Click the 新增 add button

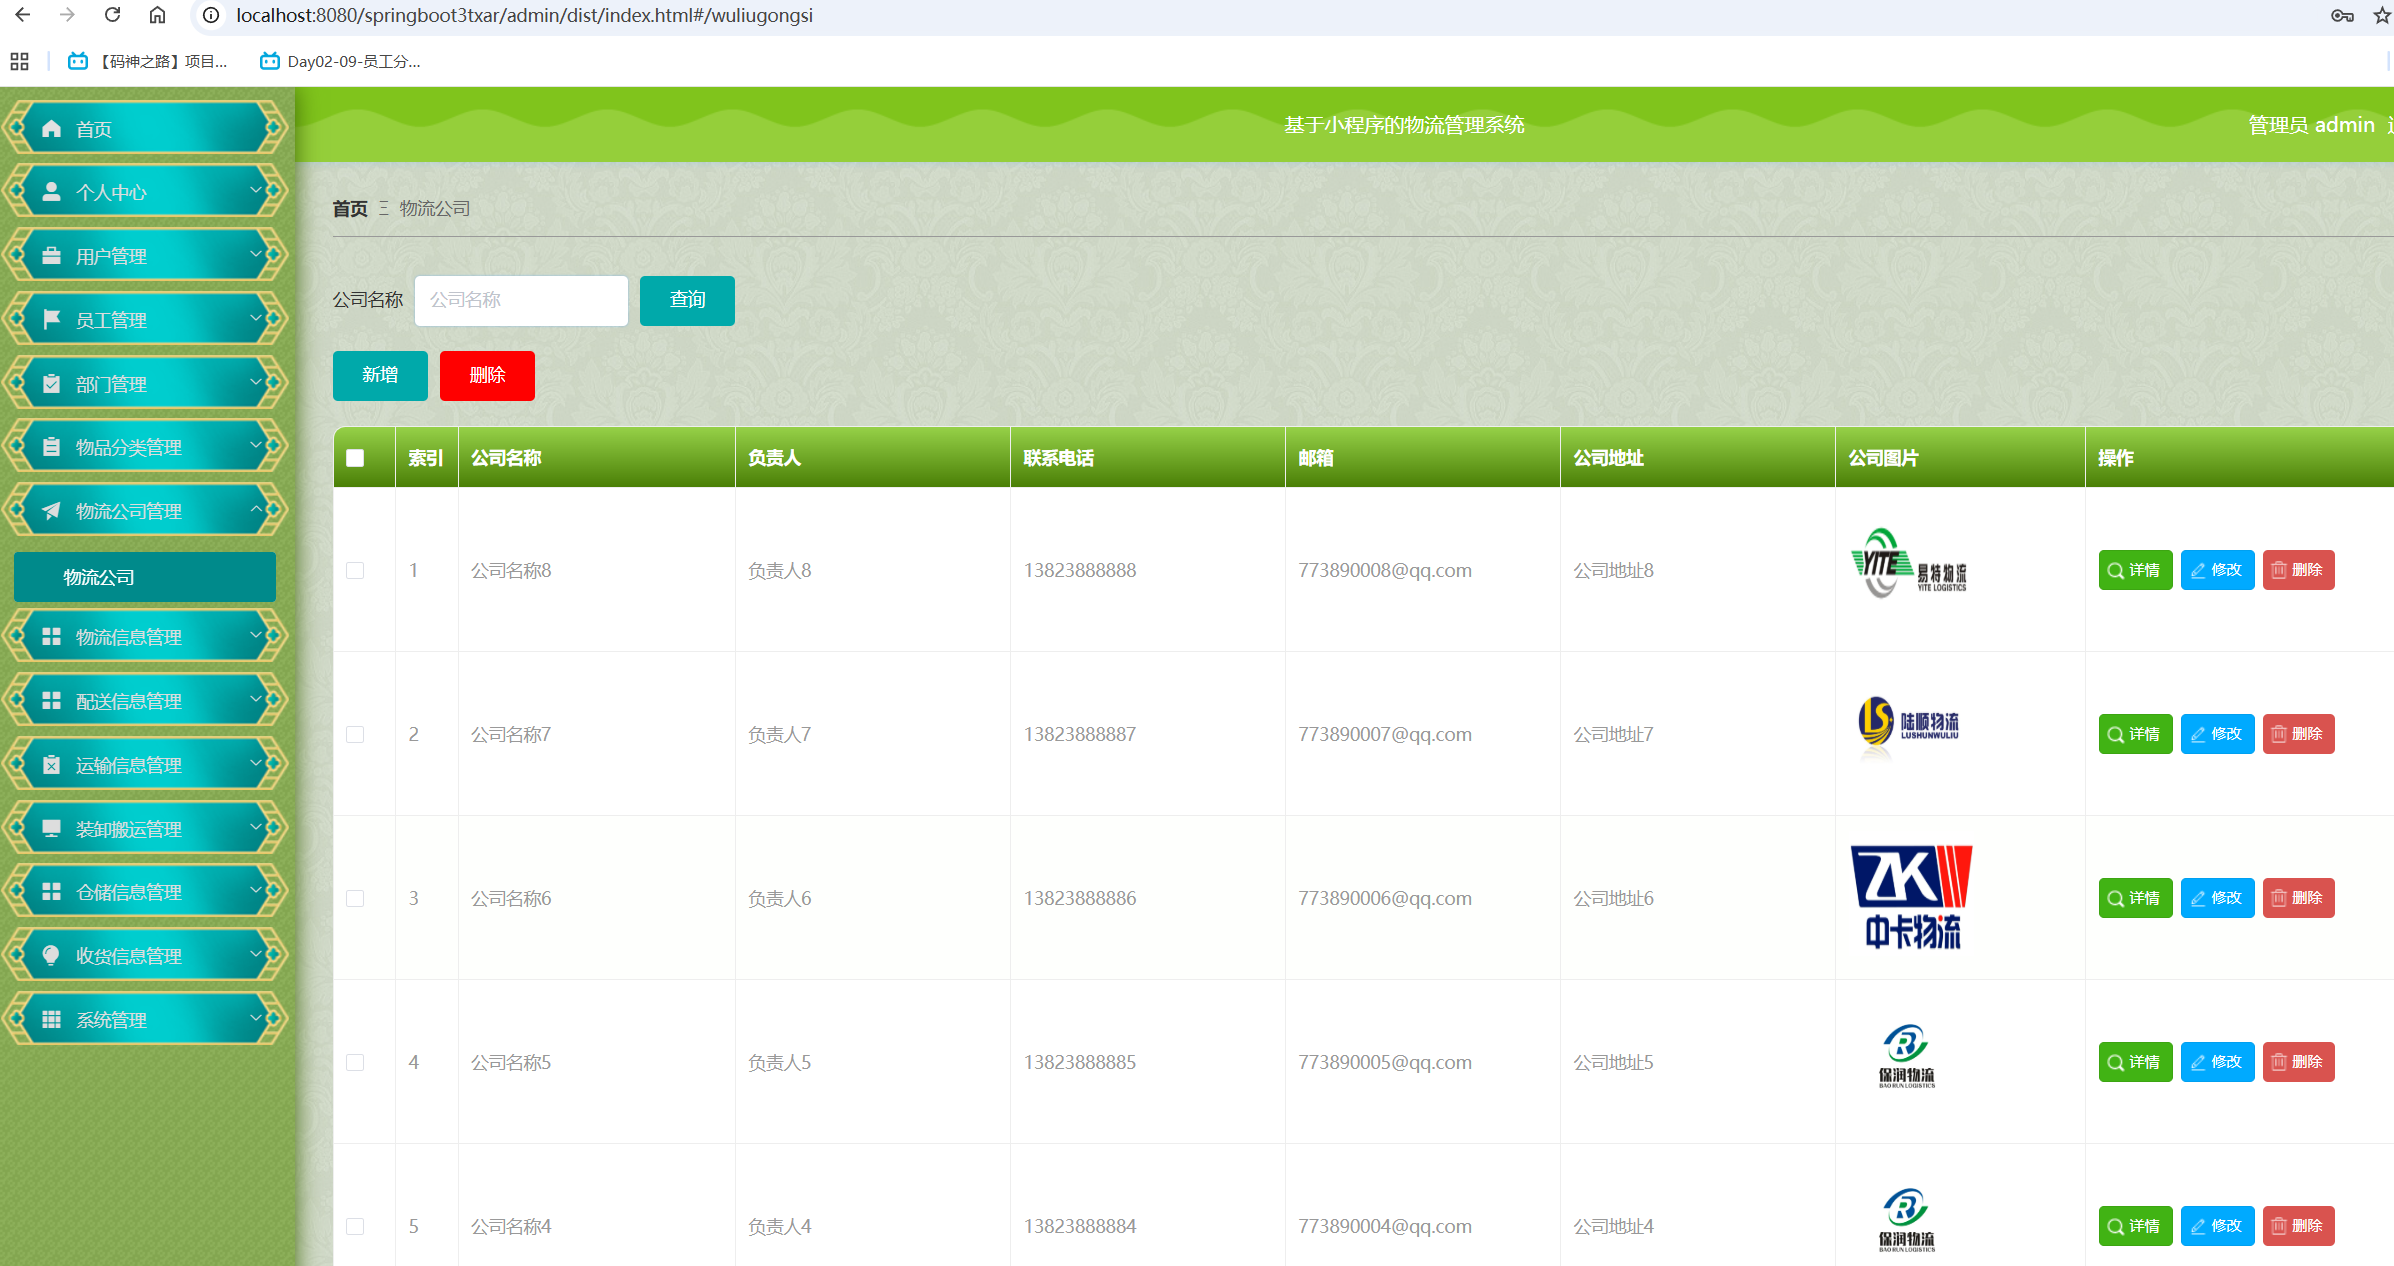pyautogui.click(x=380, y=375)
